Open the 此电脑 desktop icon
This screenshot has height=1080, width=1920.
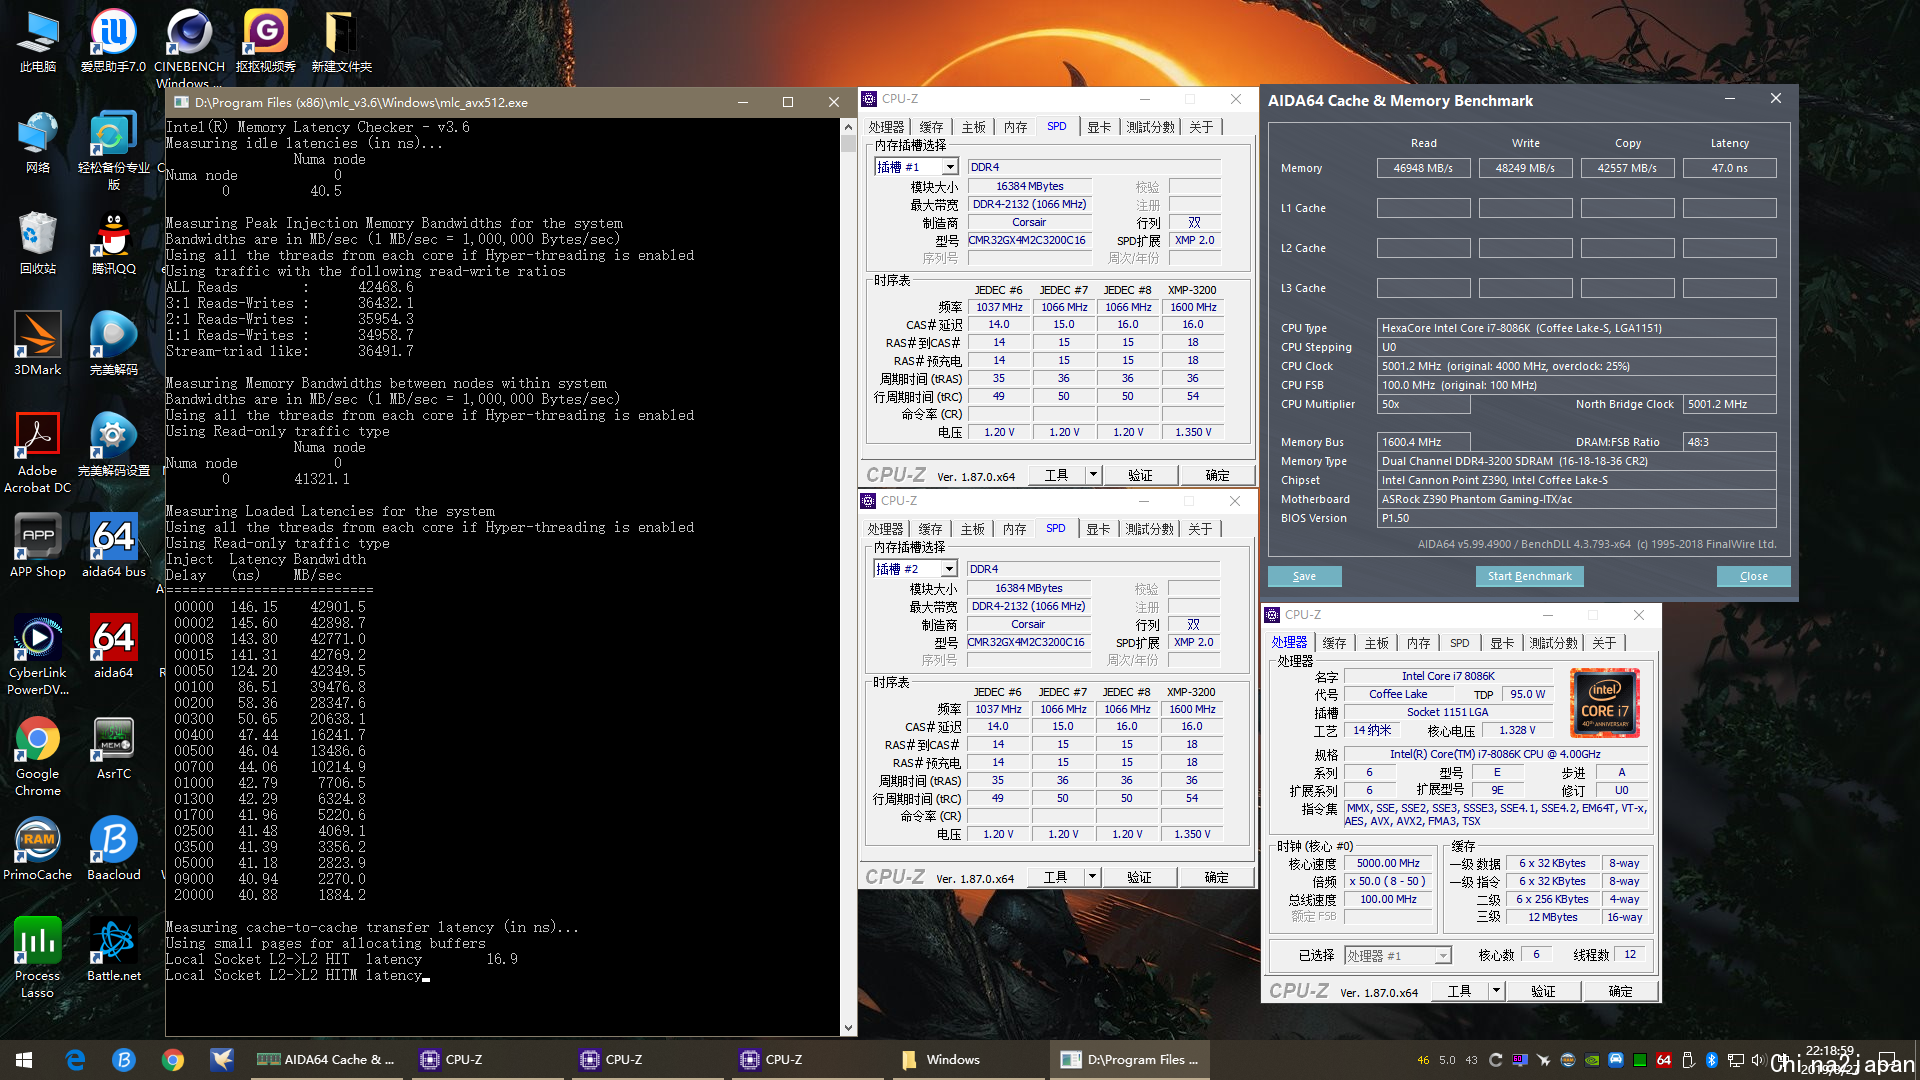[x=38, y=41]
